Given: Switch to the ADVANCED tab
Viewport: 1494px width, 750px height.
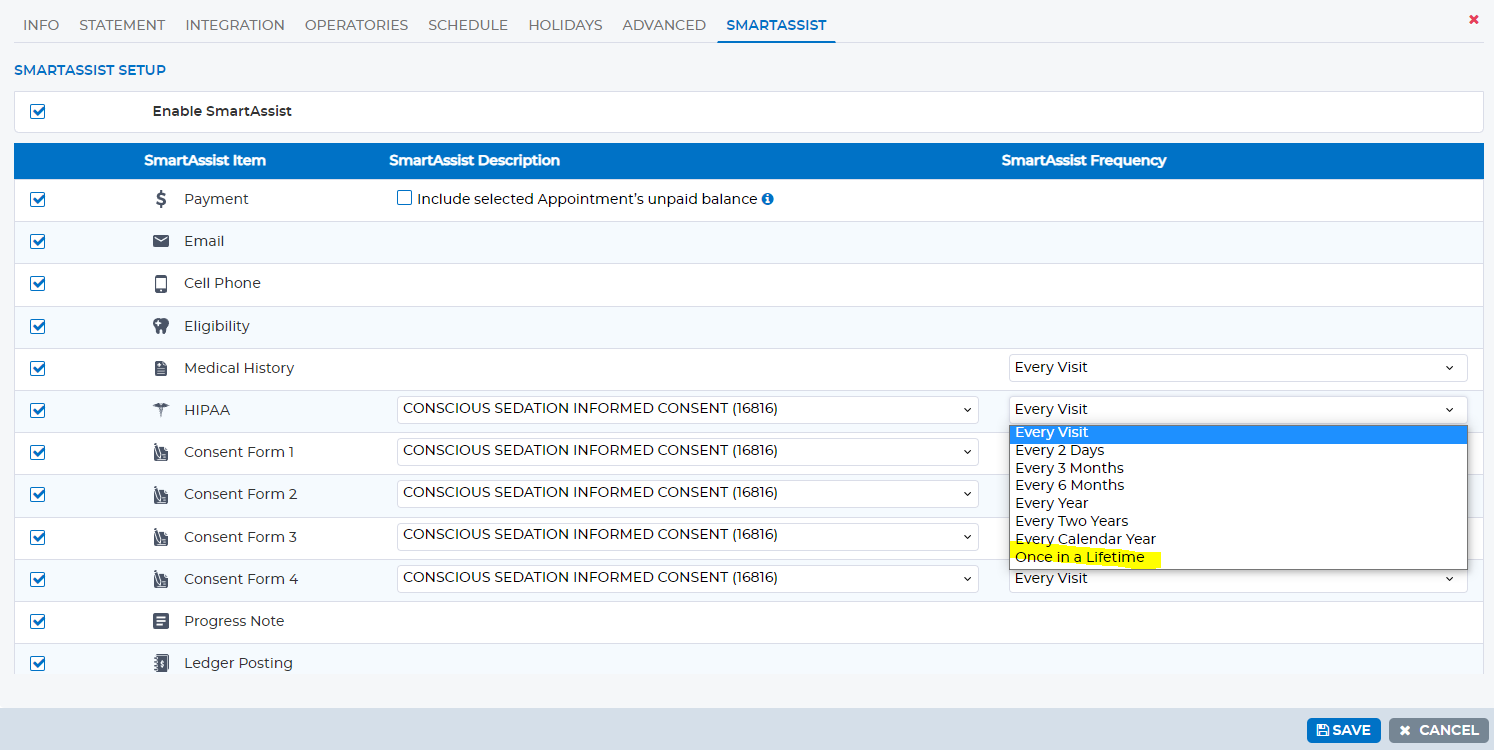Looking at the screenshot, I should tap(664, 25).
